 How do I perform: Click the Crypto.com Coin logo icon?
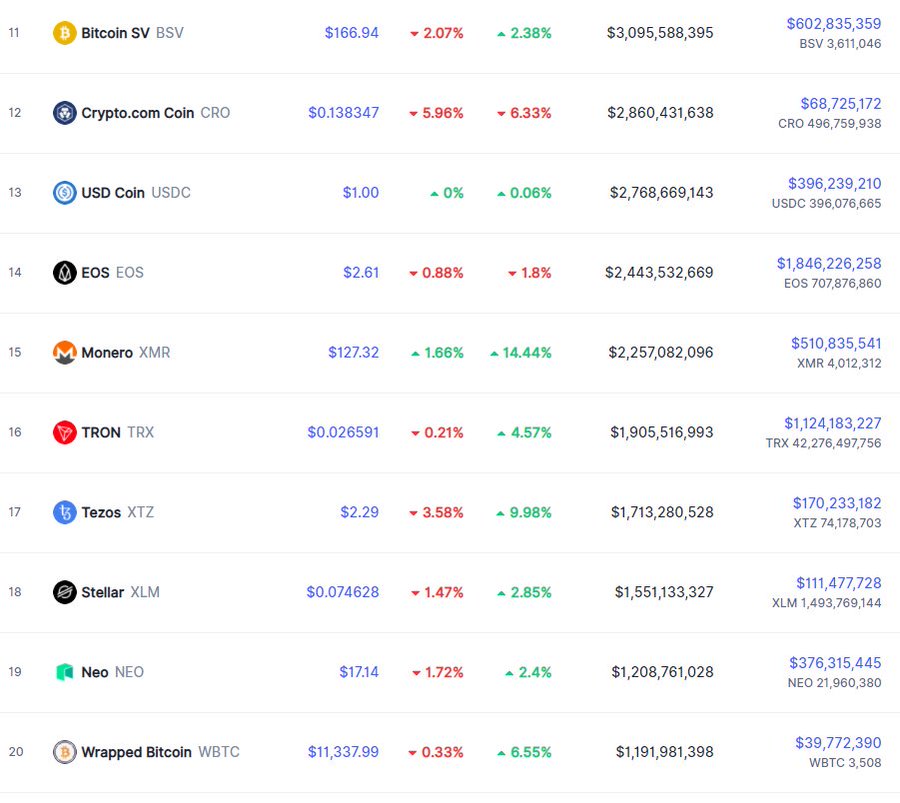click(x=65, y=113)
